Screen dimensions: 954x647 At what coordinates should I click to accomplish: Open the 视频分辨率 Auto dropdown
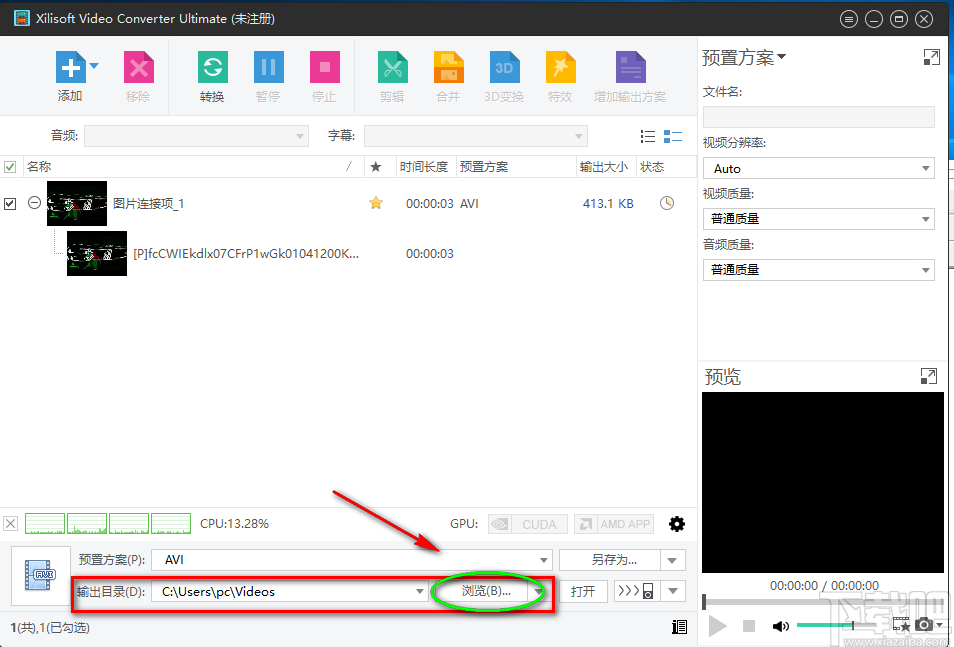pos(818,168)
